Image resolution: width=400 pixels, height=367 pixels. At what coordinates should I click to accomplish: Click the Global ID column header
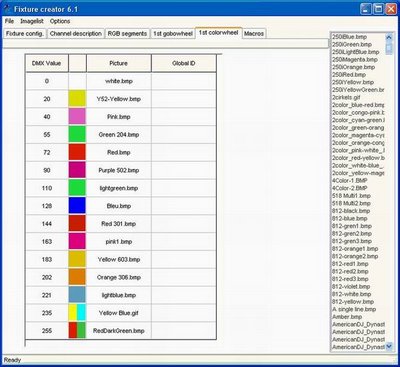(x=184, y=63)
